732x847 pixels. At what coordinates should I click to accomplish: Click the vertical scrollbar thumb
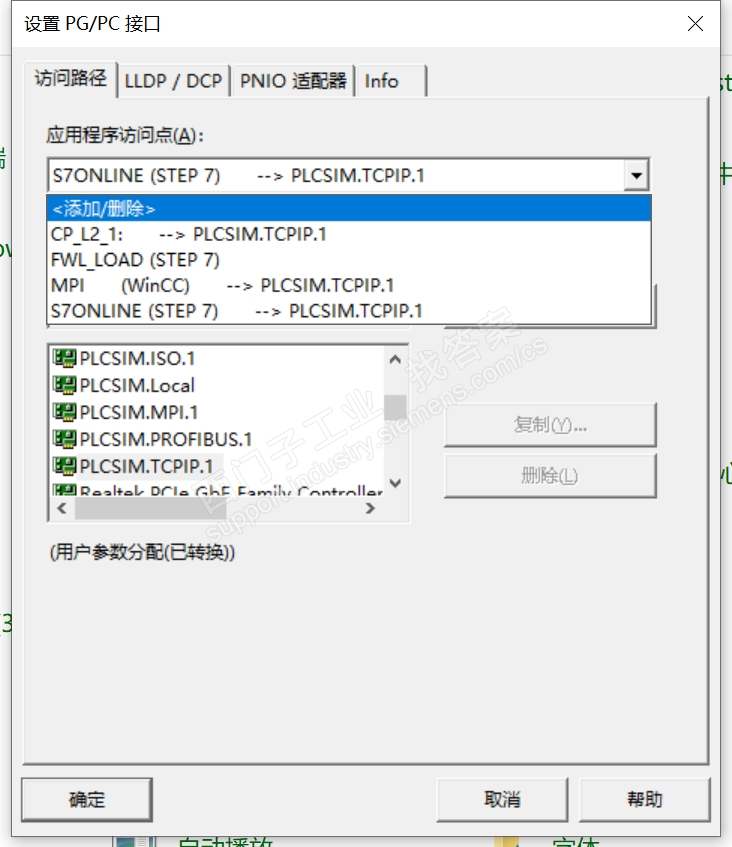coord(395,407)
